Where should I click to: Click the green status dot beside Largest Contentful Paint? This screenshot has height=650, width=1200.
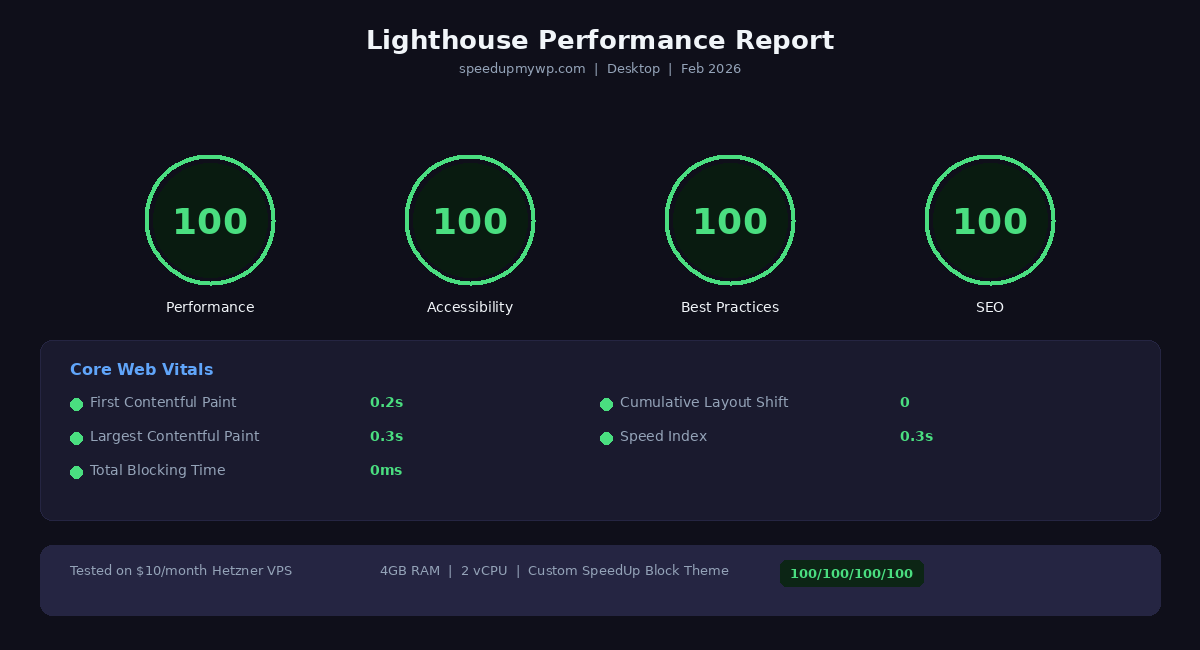click(76, 438)
